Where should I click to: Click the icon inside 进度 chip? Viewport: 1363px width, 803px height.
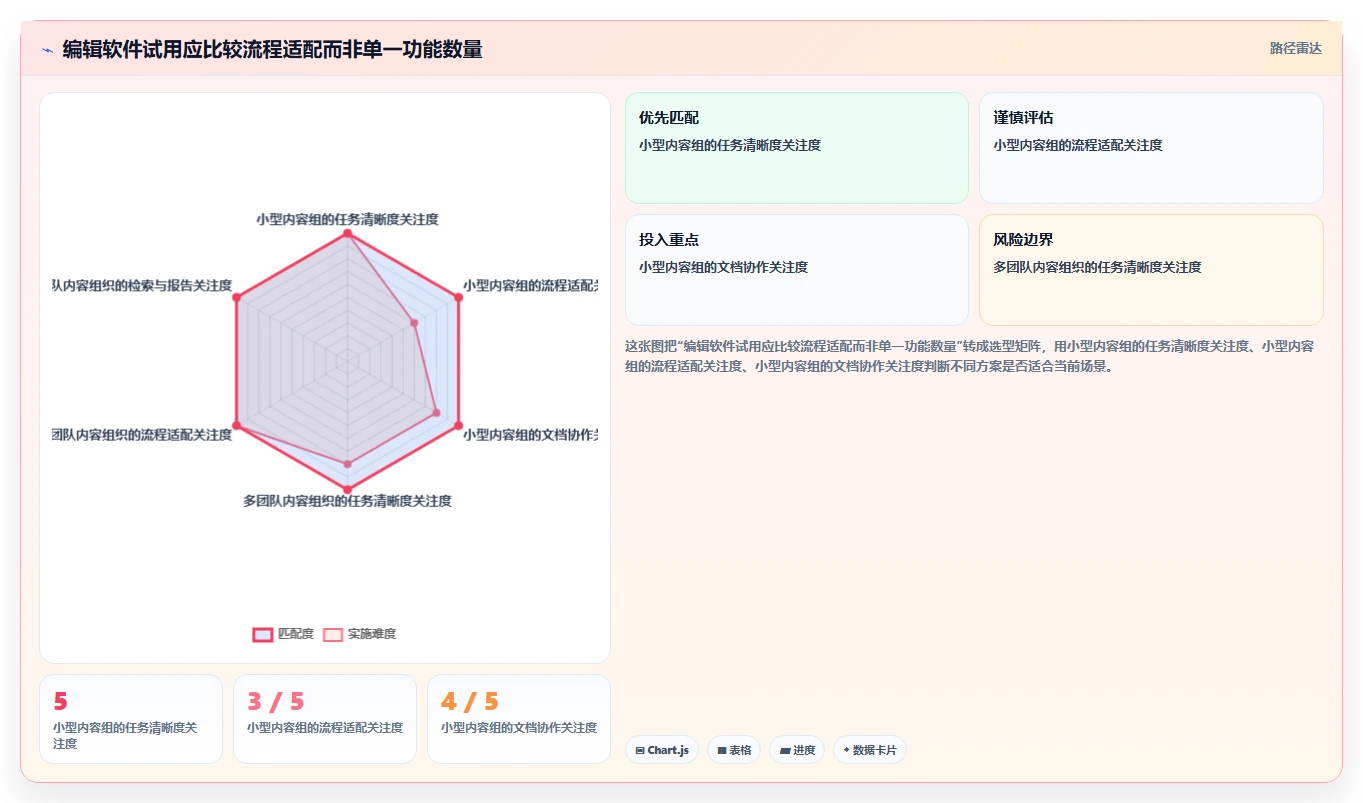point(785,750)
